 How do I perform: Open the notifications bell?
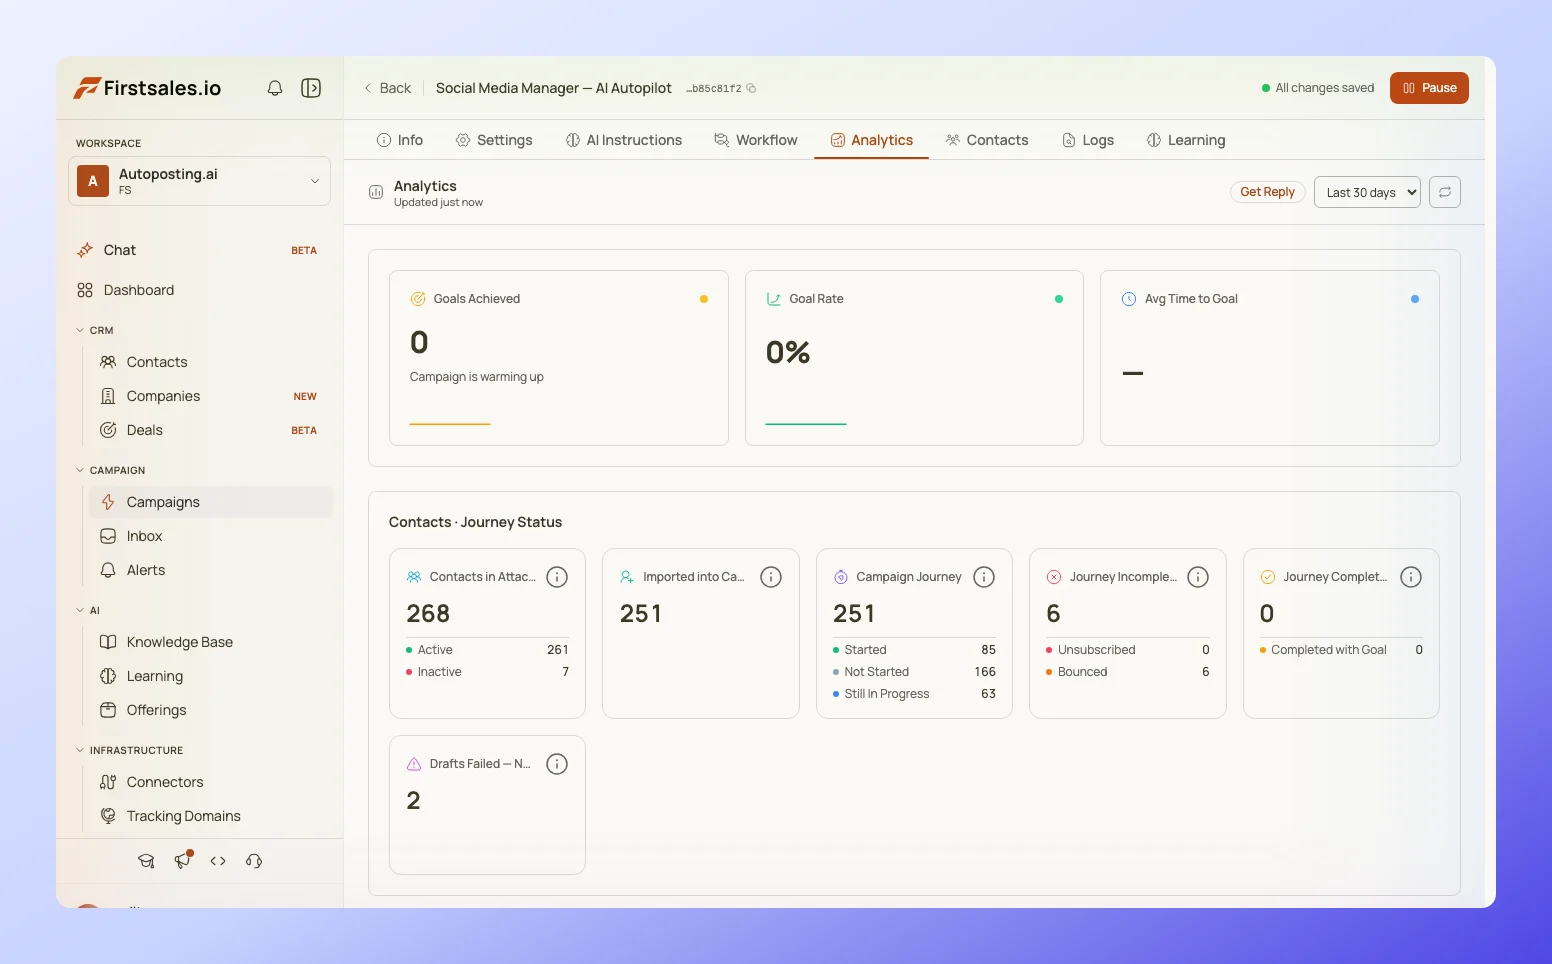[x=275, y=88]
